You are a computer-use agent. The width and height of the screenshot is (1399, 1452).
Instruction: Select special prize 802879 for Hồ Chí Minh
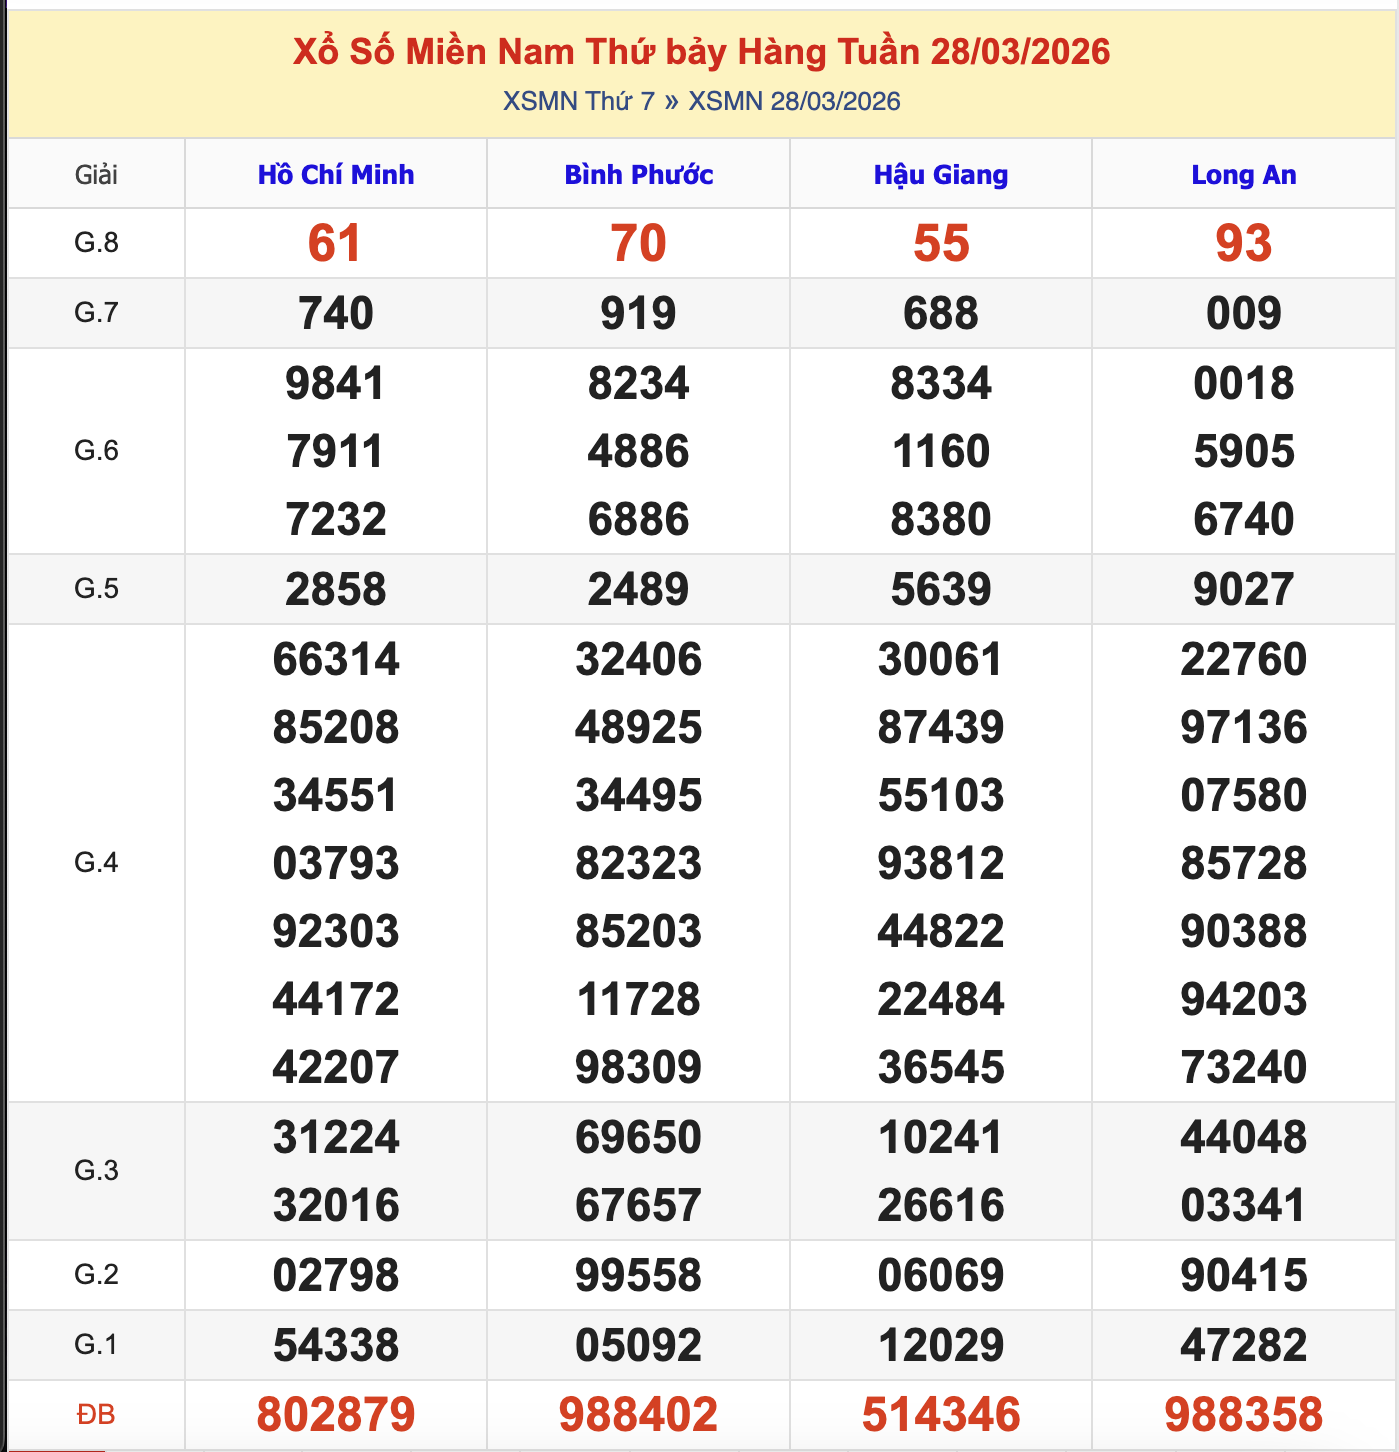pyautogui.click(x=335, y=1414)
